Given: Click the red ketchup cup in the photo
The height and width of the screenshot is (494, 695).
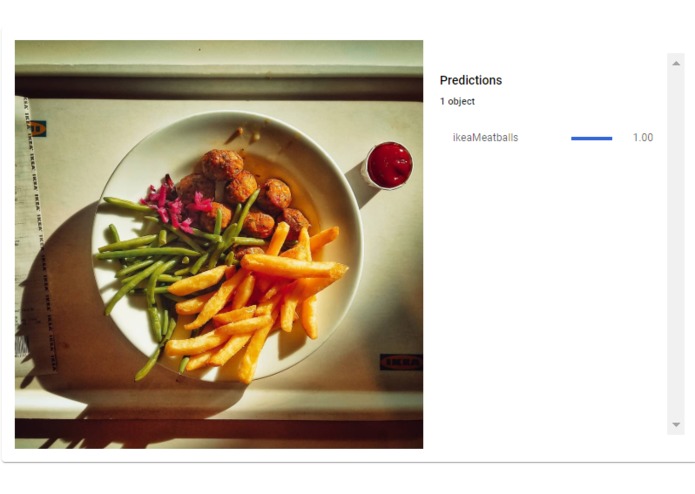Looking at the screenshot, I should 389,165.
